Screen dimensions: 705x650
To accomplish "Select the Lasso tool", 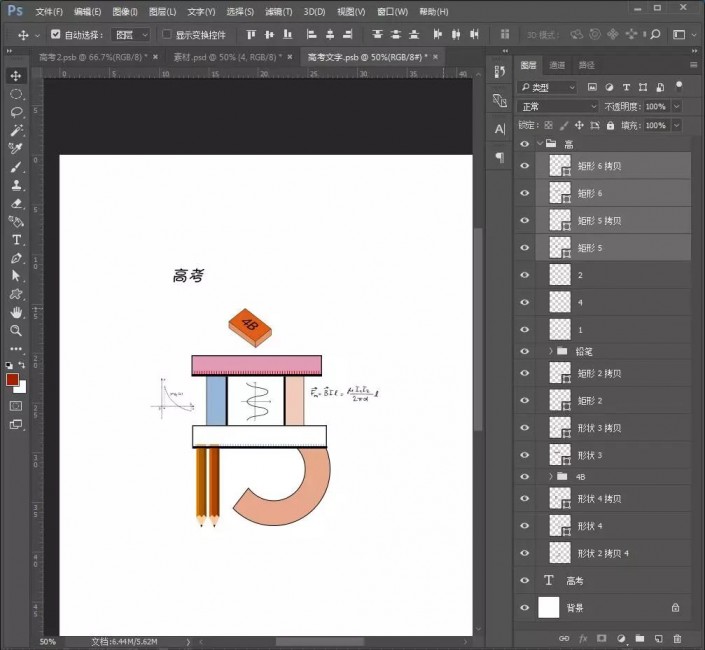I will 16,112.
